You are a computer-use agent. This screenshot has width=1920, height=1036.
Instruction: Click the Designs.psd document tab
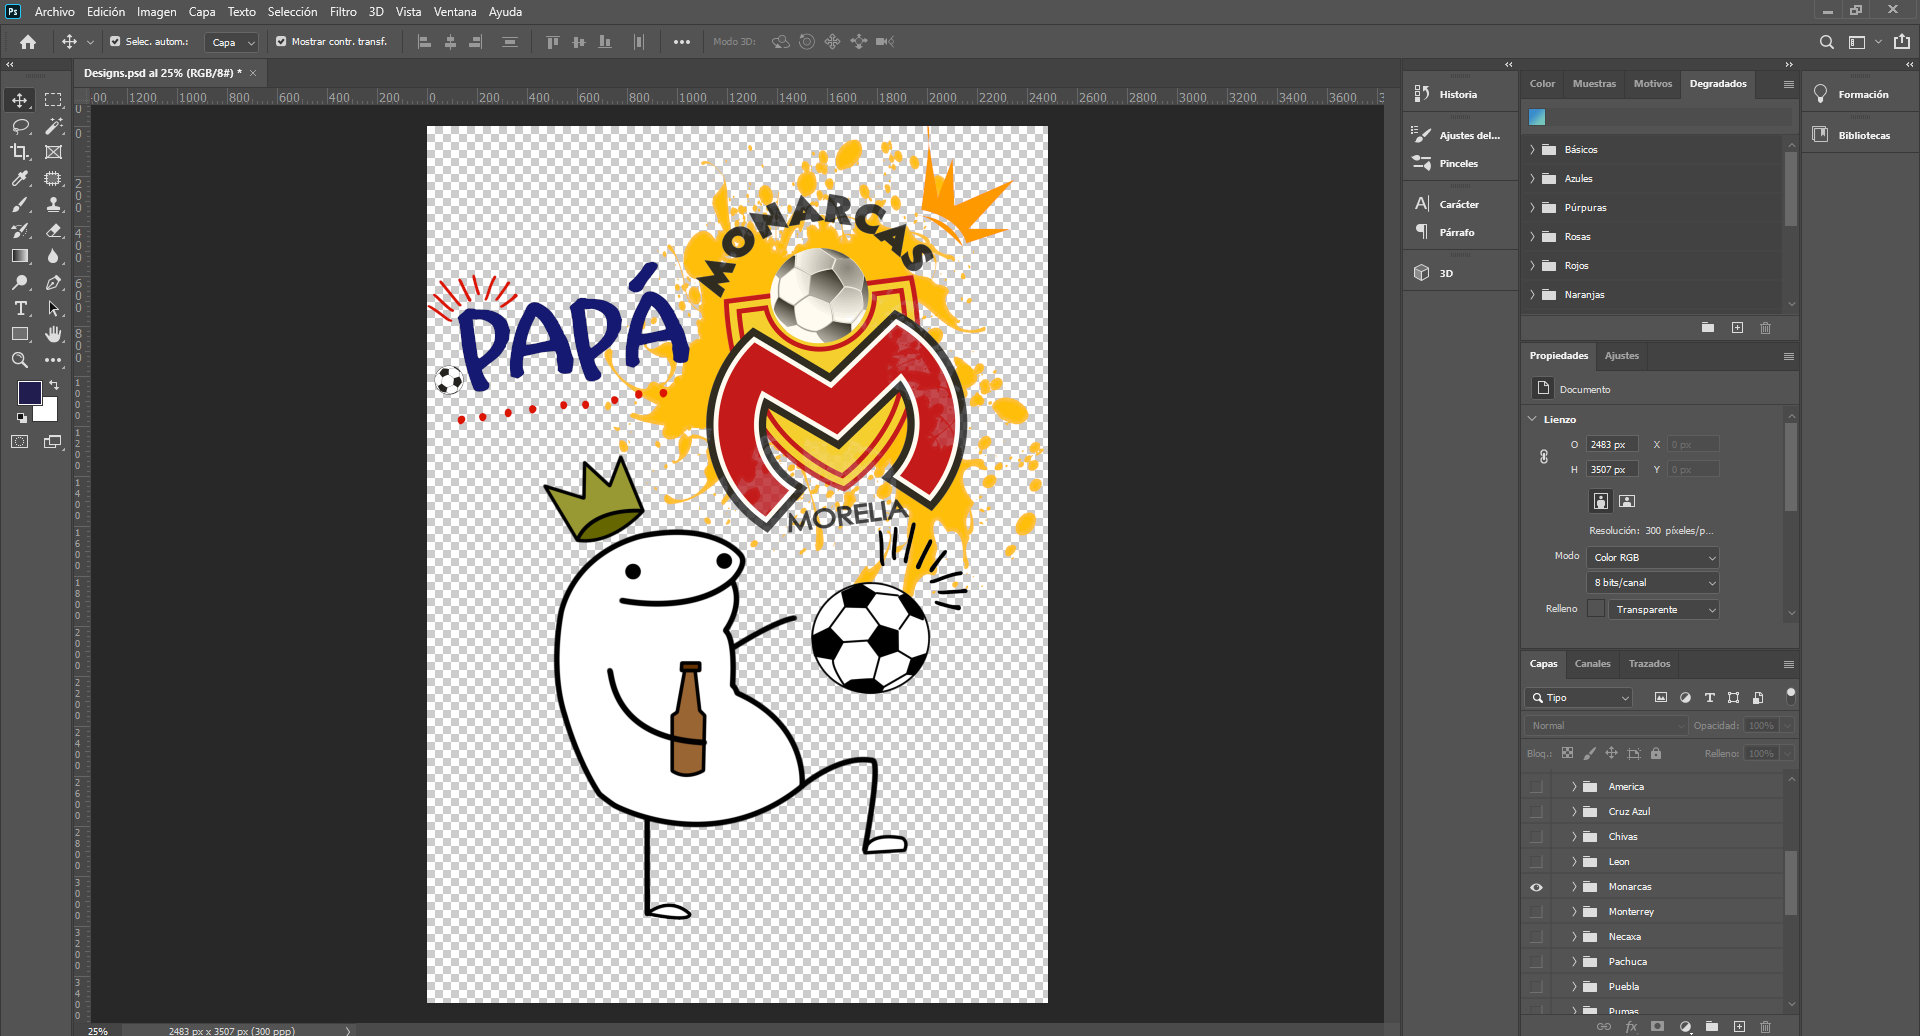(160, 72)
